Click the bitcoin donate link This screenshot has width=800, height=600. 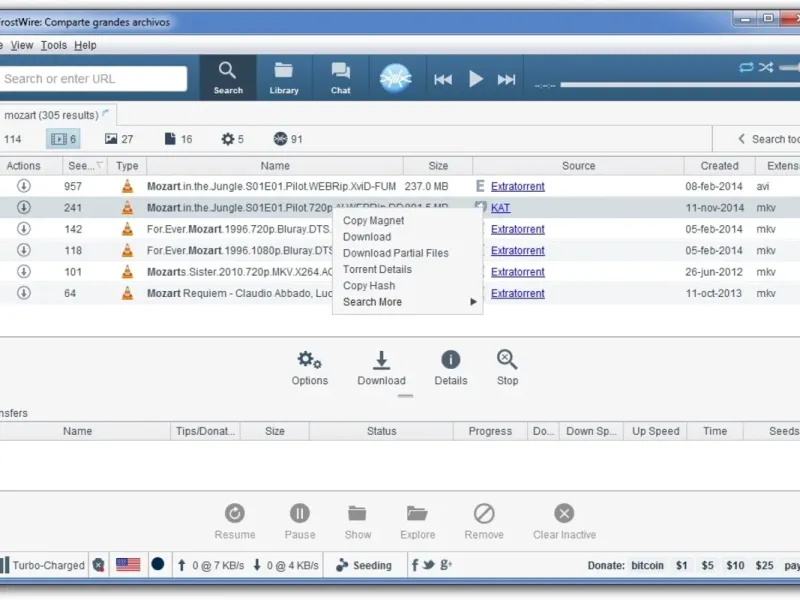click(x=647, y=565)
